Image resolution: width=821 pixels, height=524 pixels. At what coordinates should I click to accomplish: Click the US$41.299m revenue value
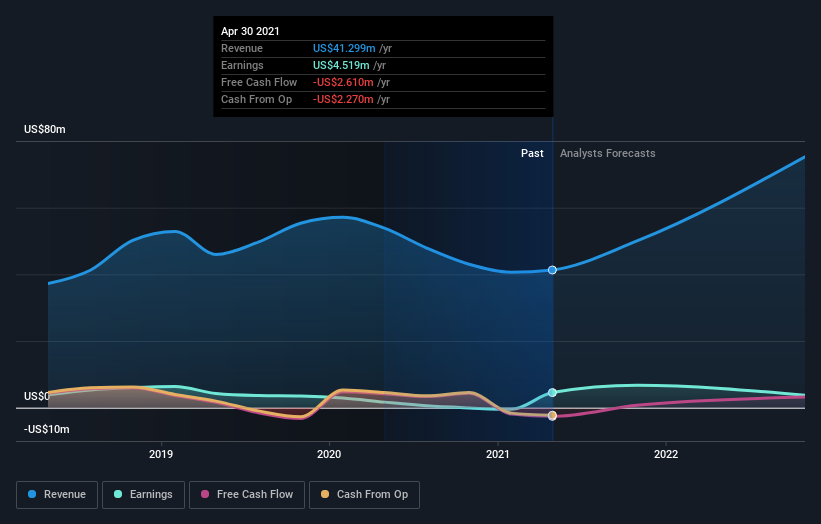[344, 48]
